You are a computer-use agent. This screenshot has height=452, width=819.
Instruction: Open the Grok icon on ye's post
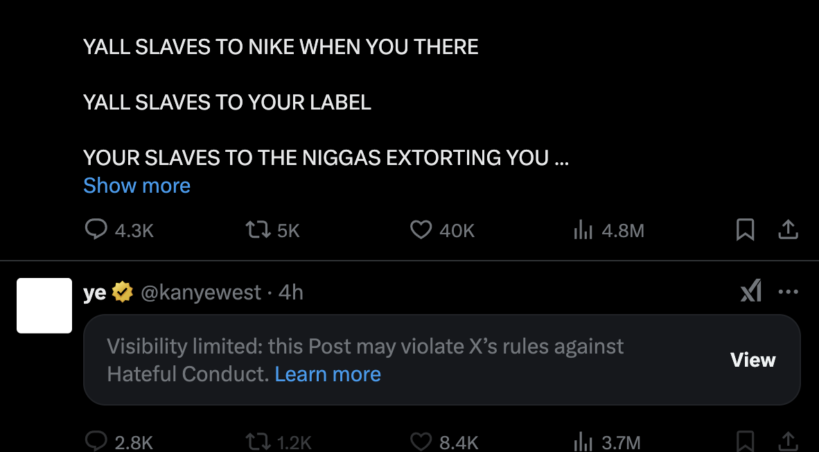750,291
